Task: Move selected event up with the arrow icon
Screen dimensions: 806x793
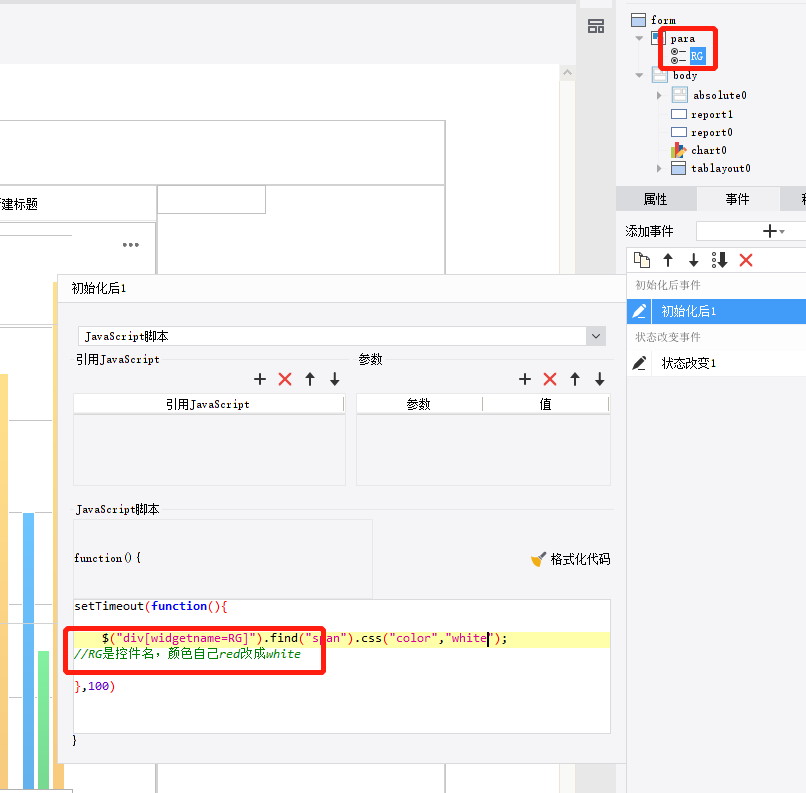Action: (668, 260)
